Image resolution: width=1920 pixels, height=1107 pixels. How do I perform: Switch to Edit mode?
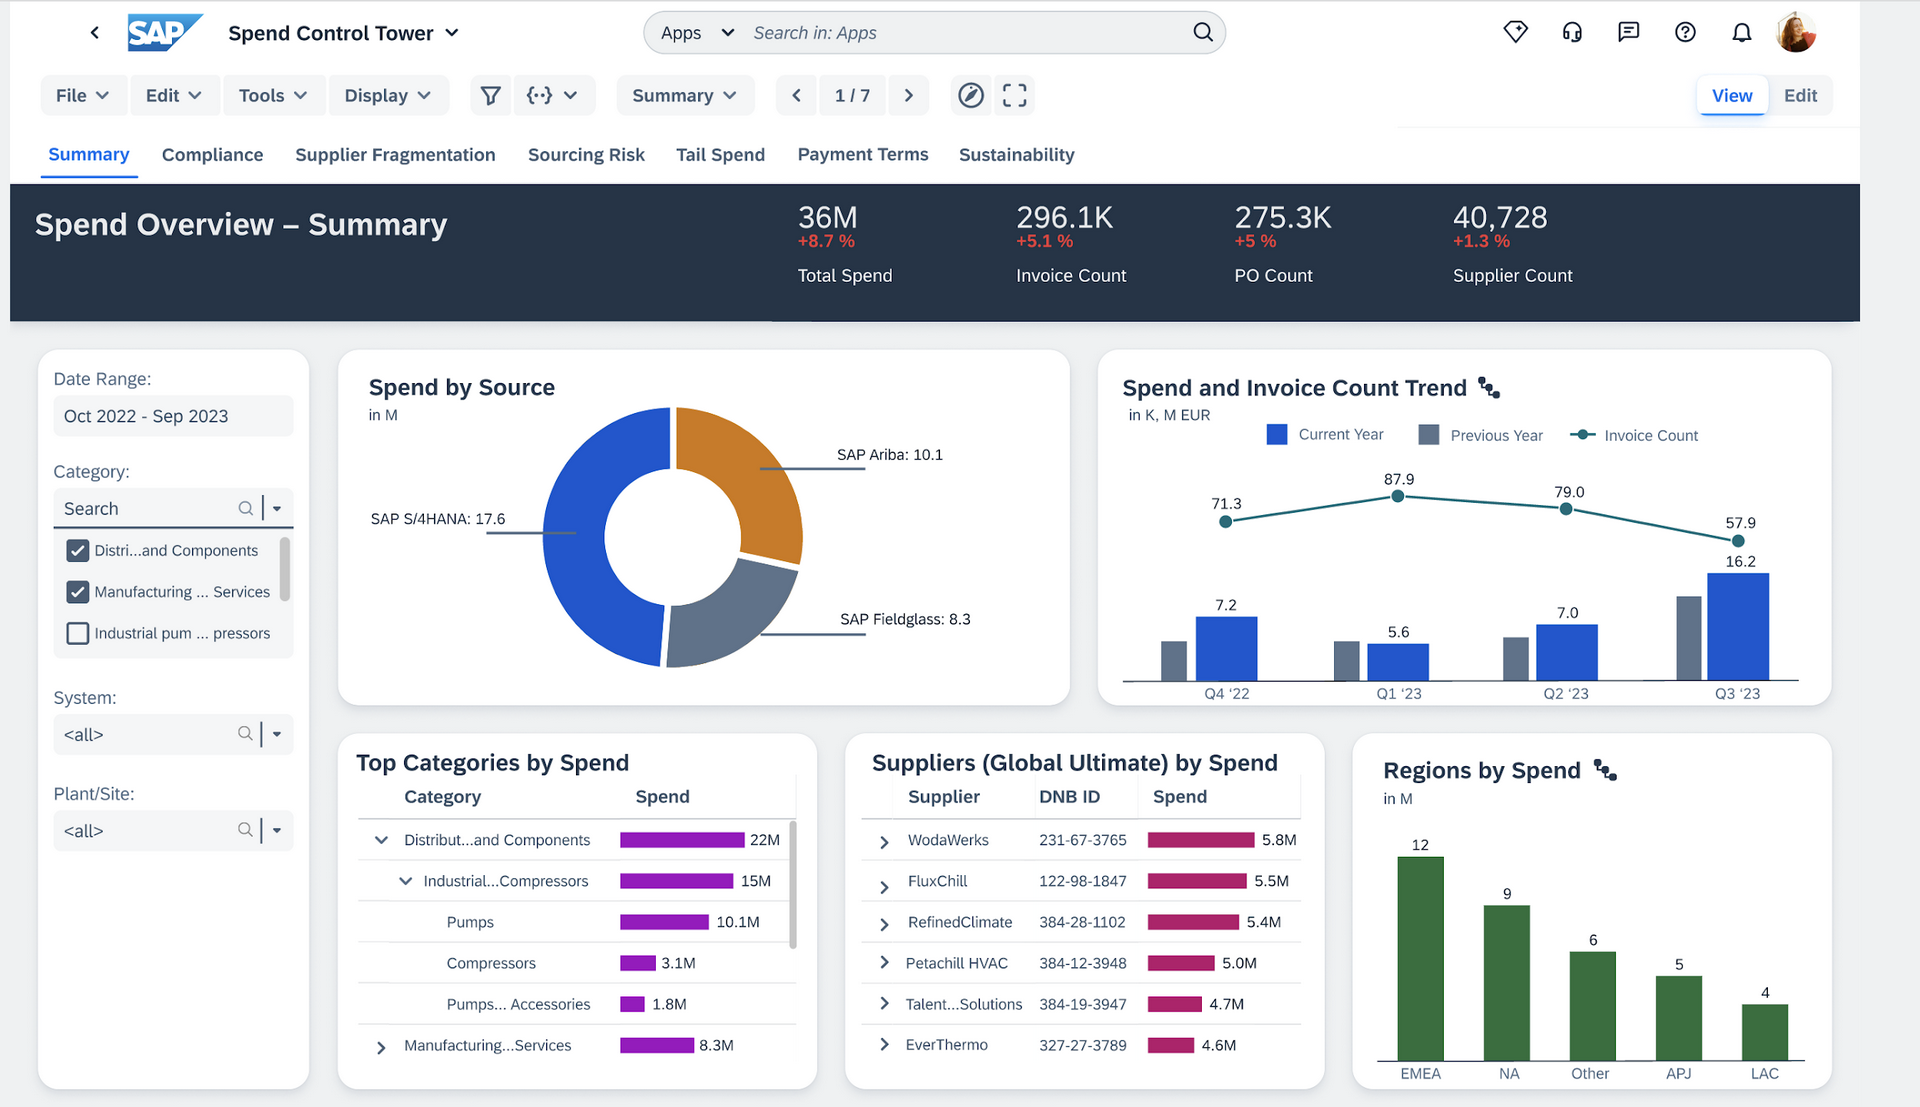[x=1800, y=95]
